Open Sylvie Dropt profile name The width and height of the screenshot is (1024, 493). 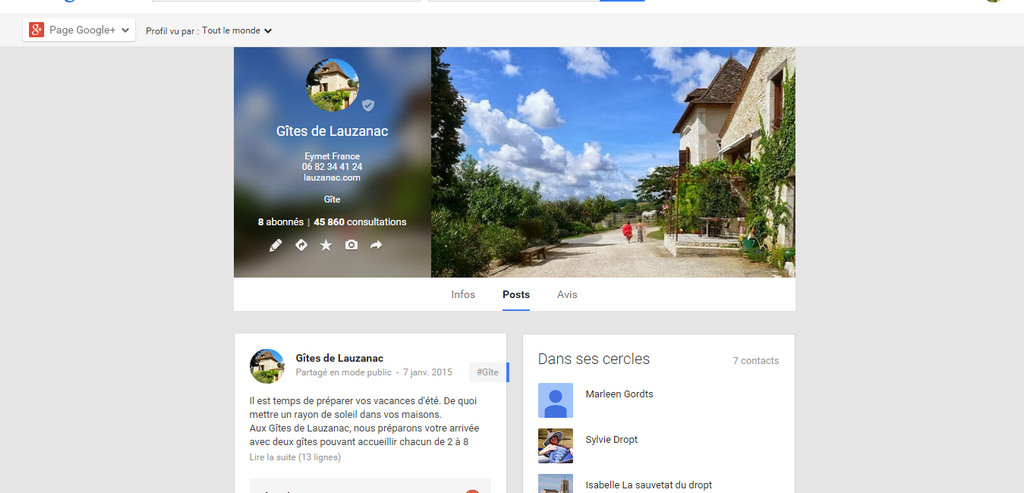(611, 439)
